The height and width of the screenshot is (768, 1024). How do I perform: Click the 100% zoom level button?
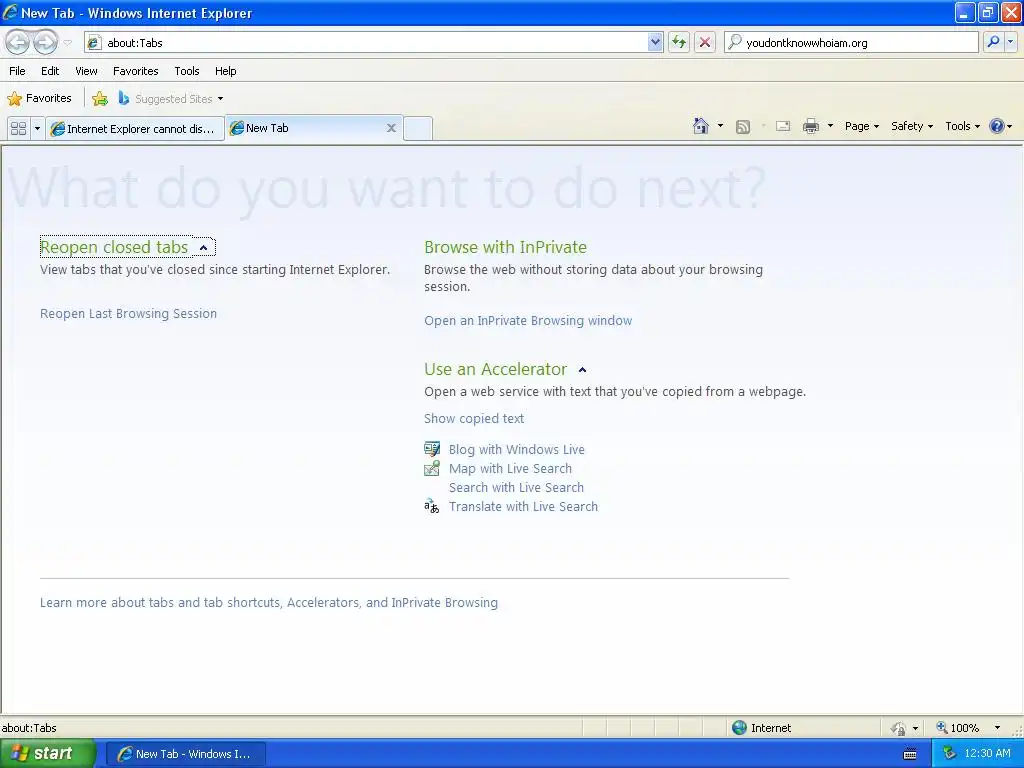tap(958, 728)
